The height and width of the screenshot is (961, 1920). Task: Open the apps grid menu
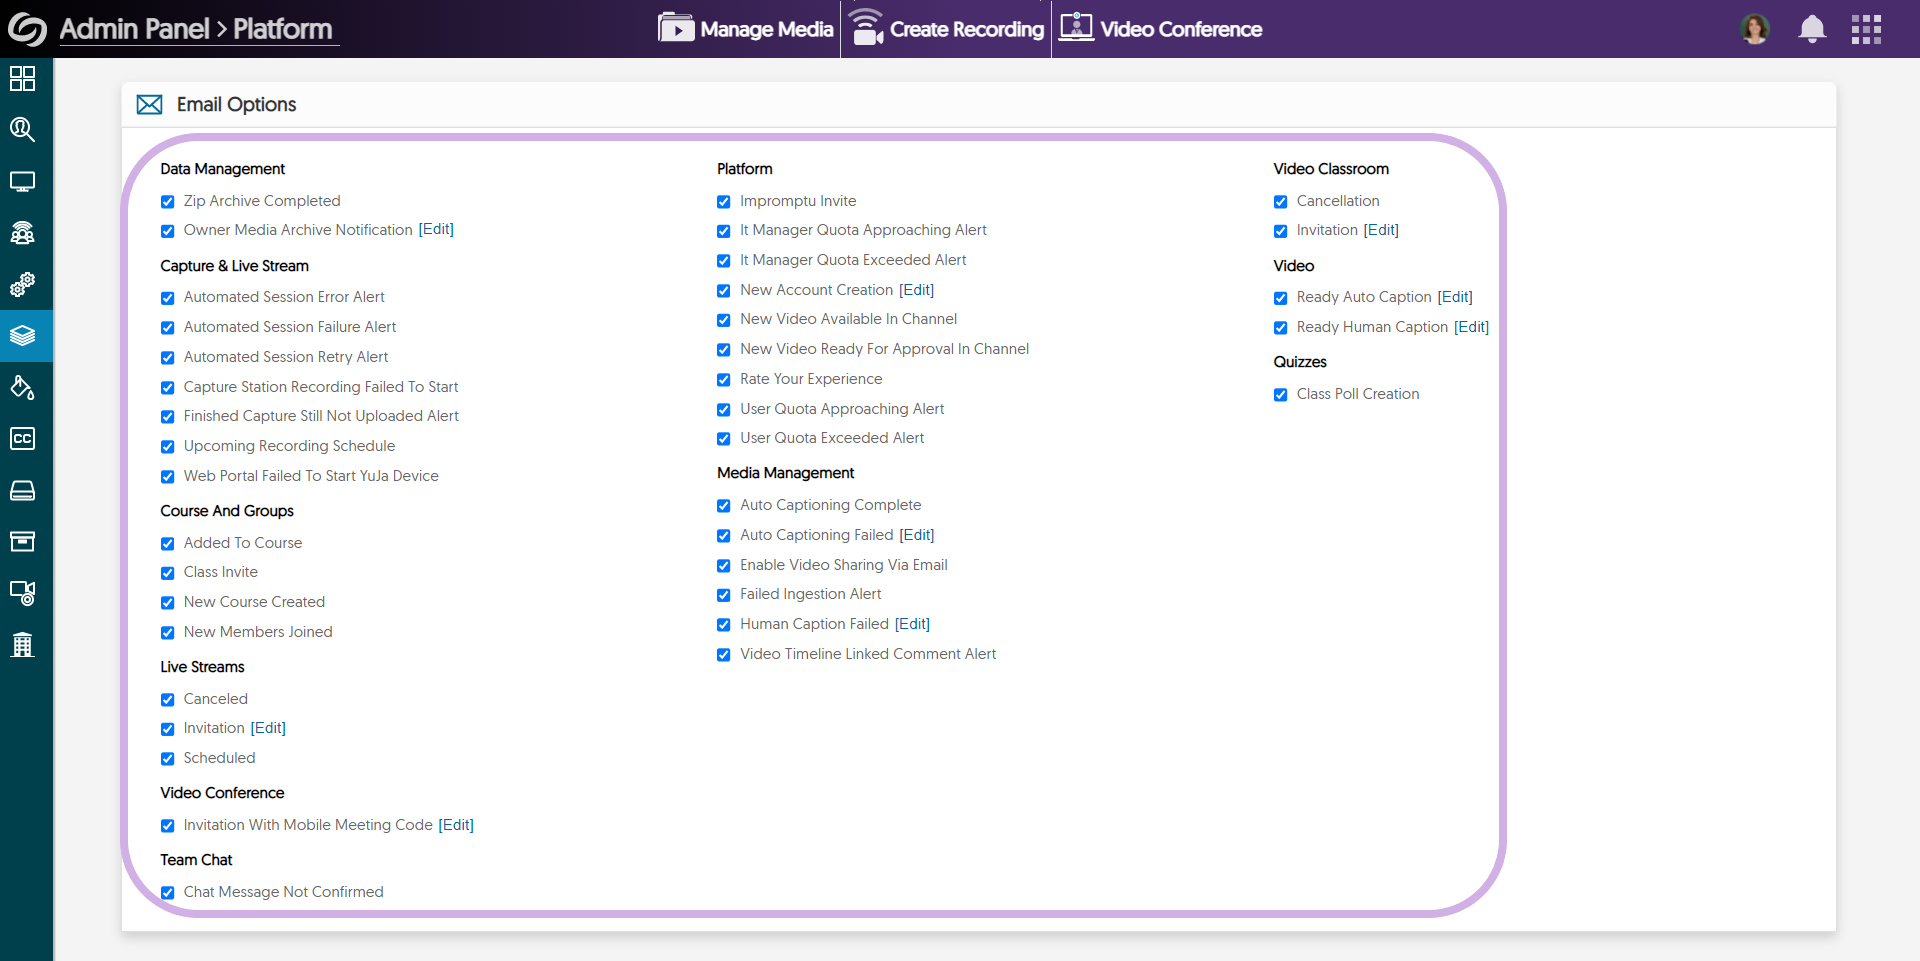[1866, 29]
